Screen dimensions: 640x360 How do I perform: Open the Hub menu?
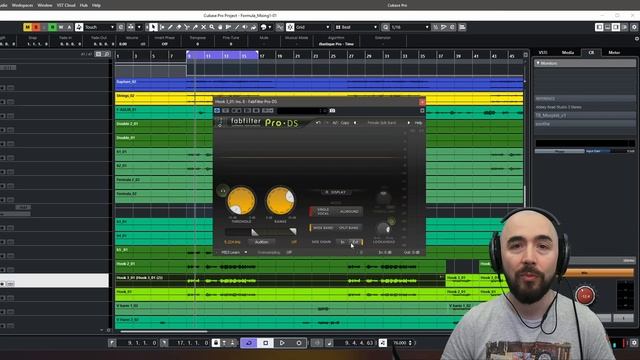[x=84, y=5]
